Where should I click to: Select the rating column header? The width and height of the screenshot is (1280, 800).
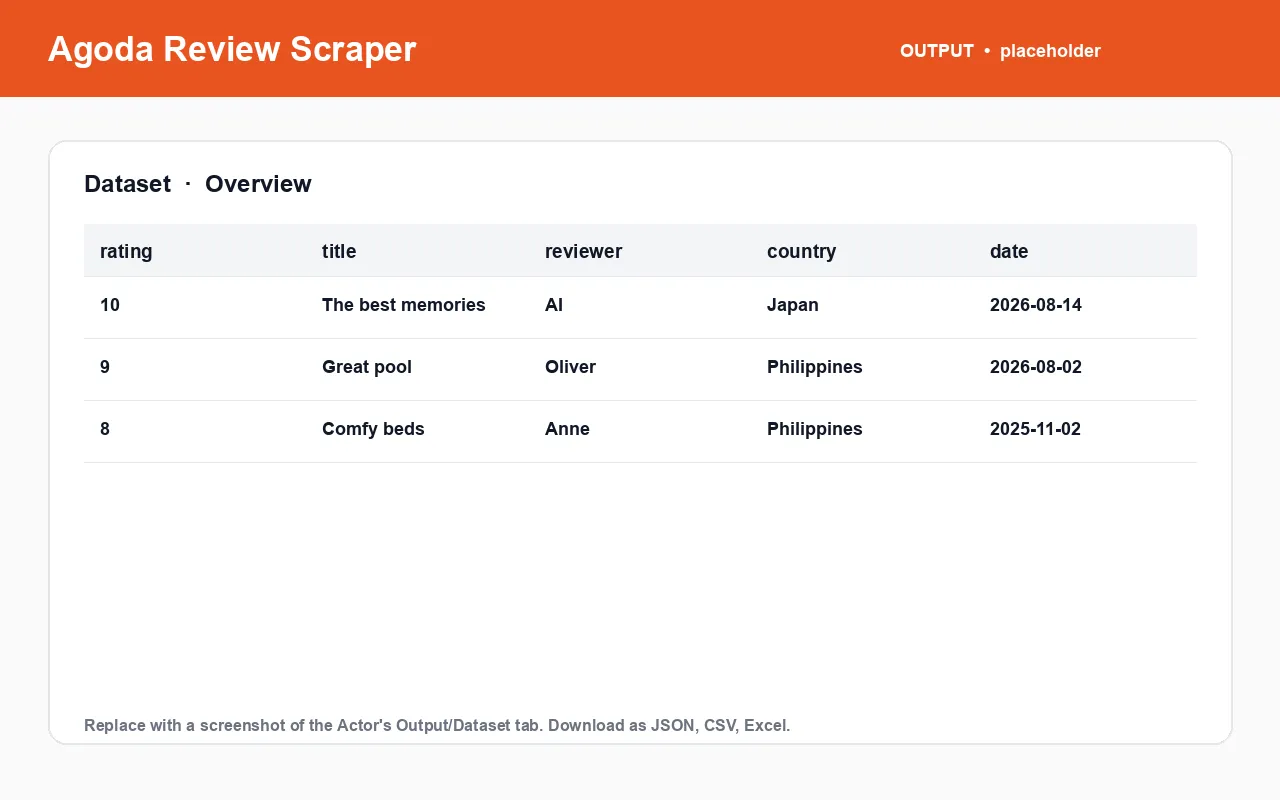click(126, 251)
